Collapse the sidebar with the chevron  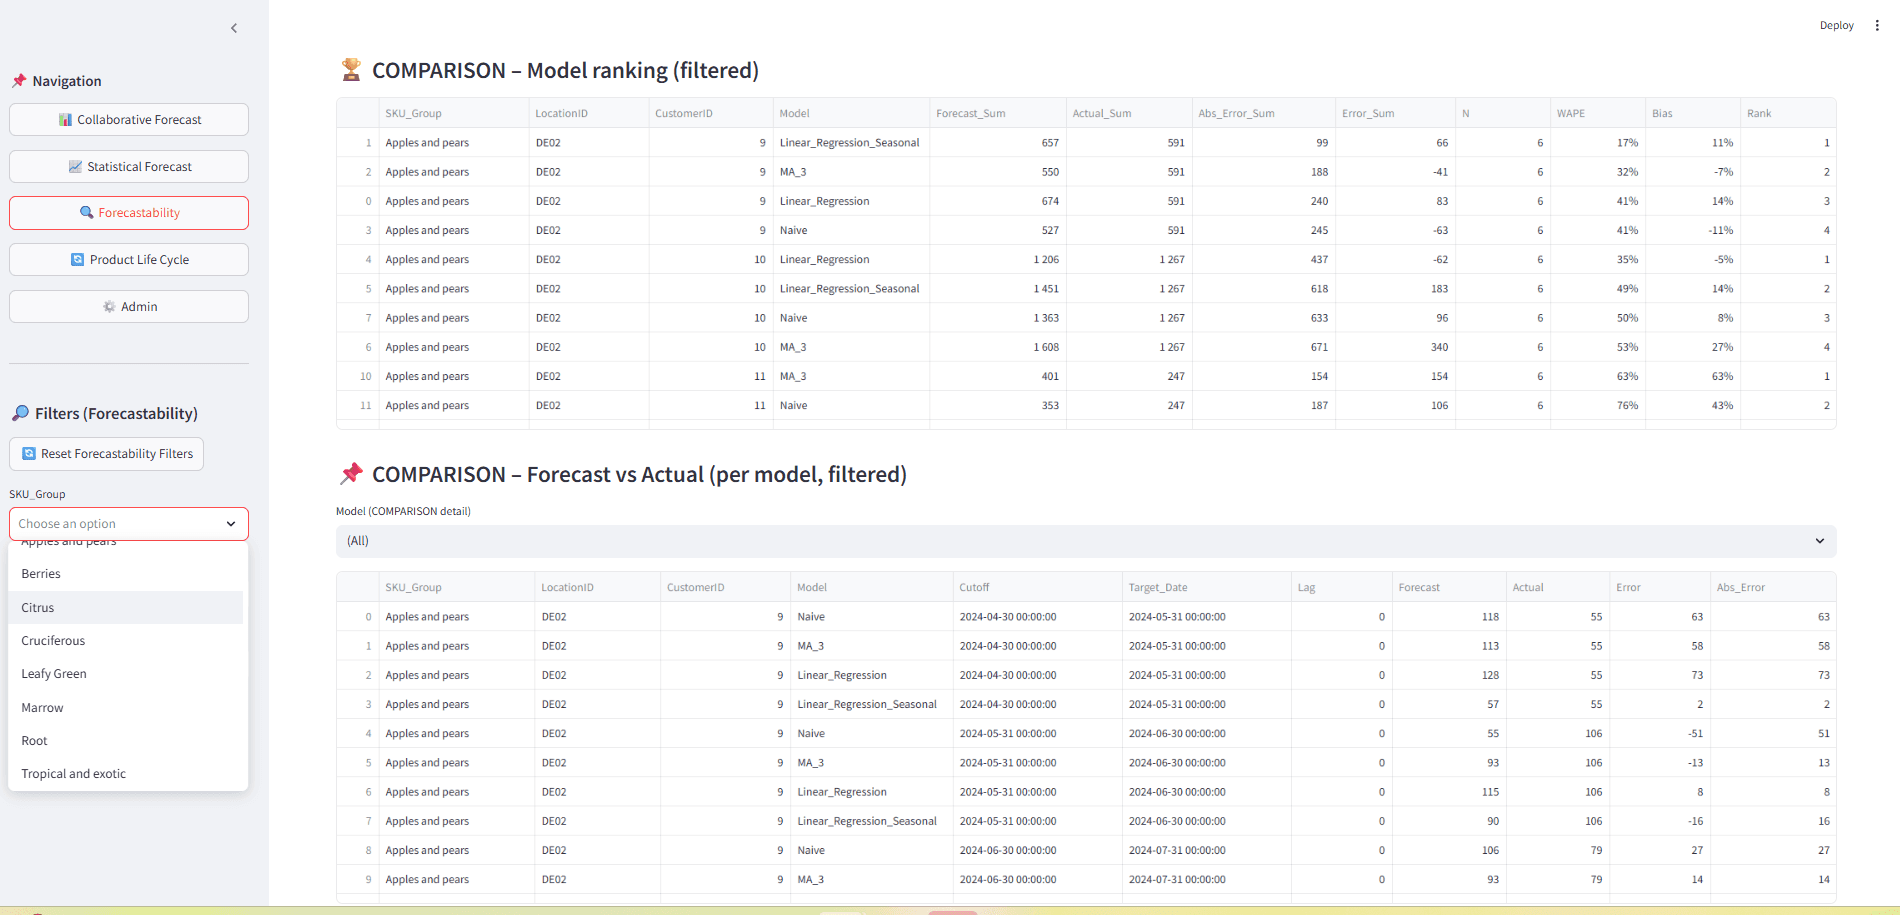tap(234, 28)
